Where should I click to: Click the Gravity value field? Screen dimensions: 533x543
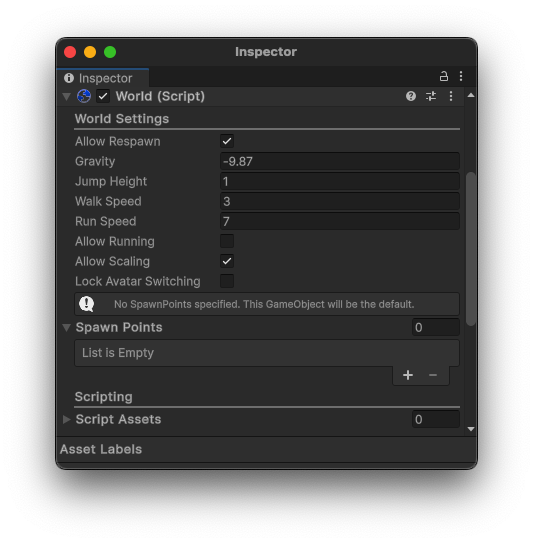pos(340,161)
